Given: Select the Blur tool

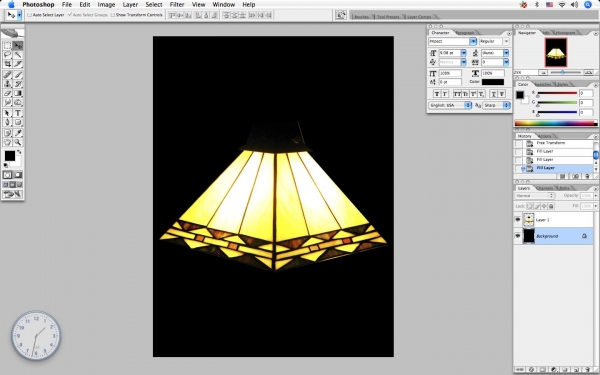Looking at the screenshot, I should [7, 103].
